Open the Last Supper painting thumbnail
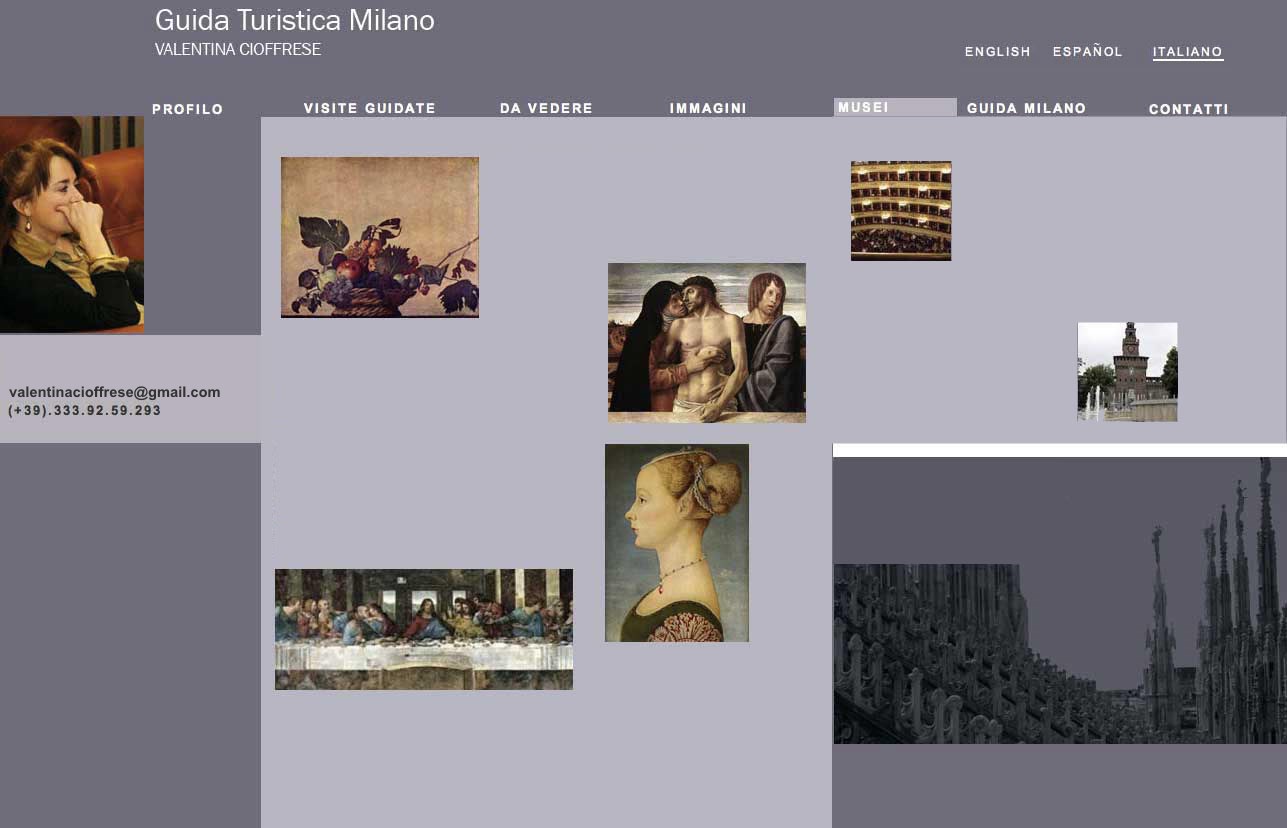 pos(424,629)
